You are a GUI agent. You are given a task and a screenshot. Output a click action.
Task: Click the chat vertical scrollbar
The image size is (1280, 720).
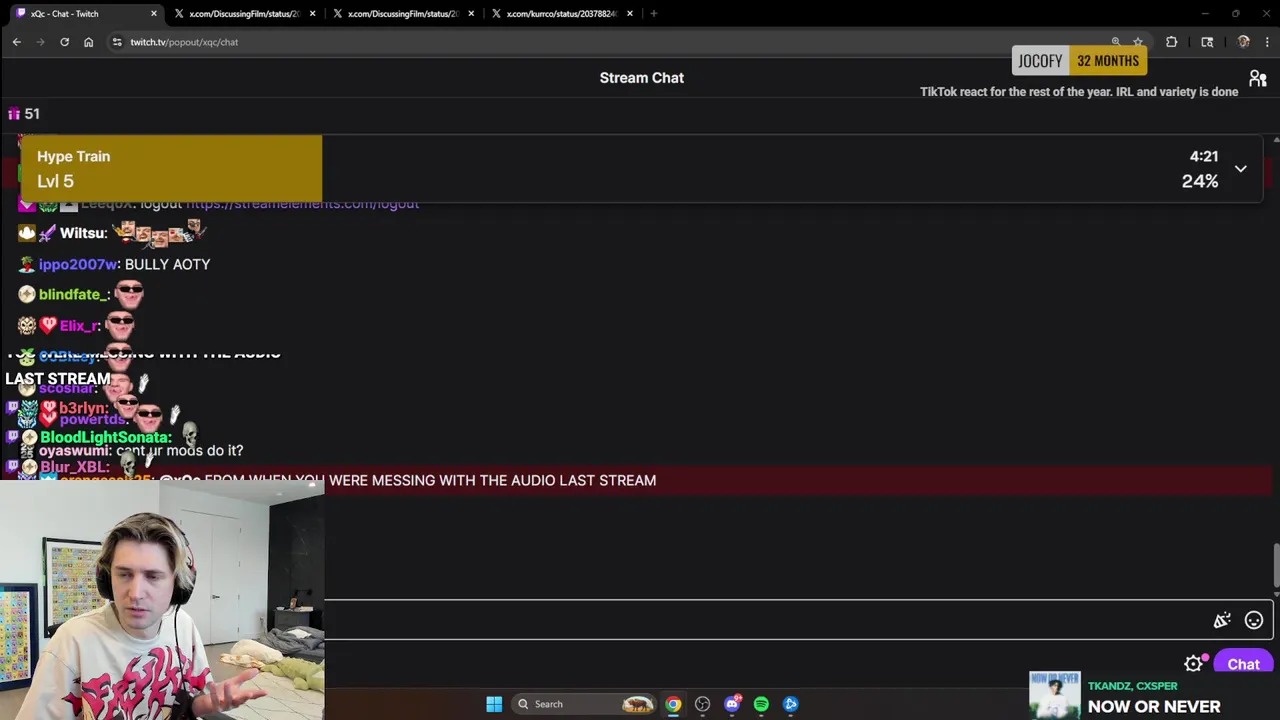pos(1275,565)
